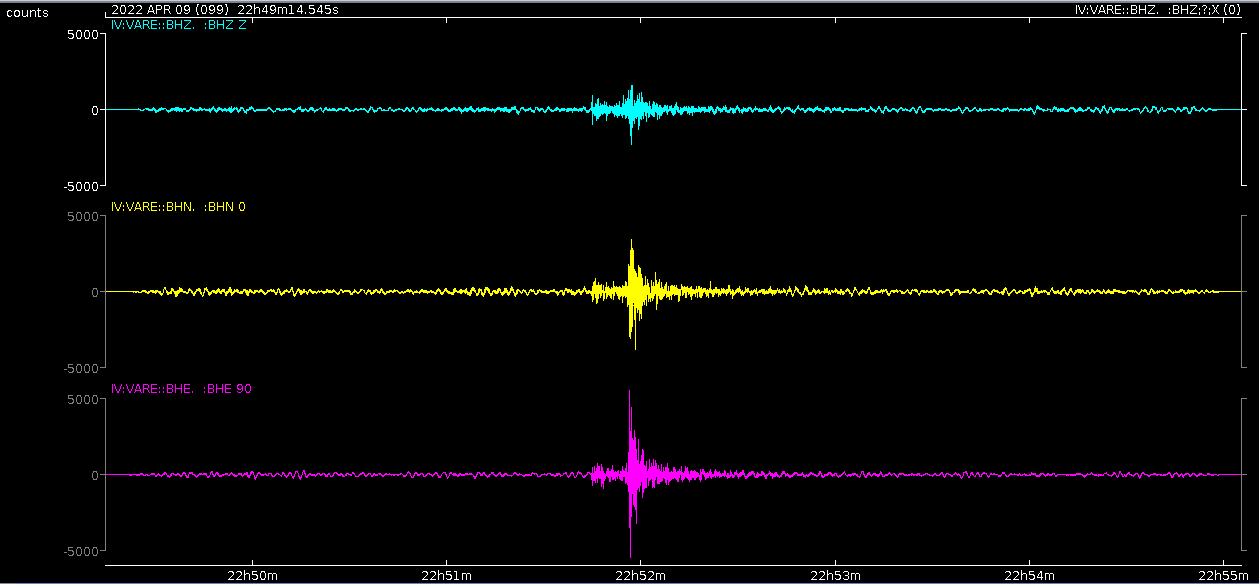This screenshot has height=584, width=1259.
Task: Click the 22h50m time axis tick
Action: (251, 575)
